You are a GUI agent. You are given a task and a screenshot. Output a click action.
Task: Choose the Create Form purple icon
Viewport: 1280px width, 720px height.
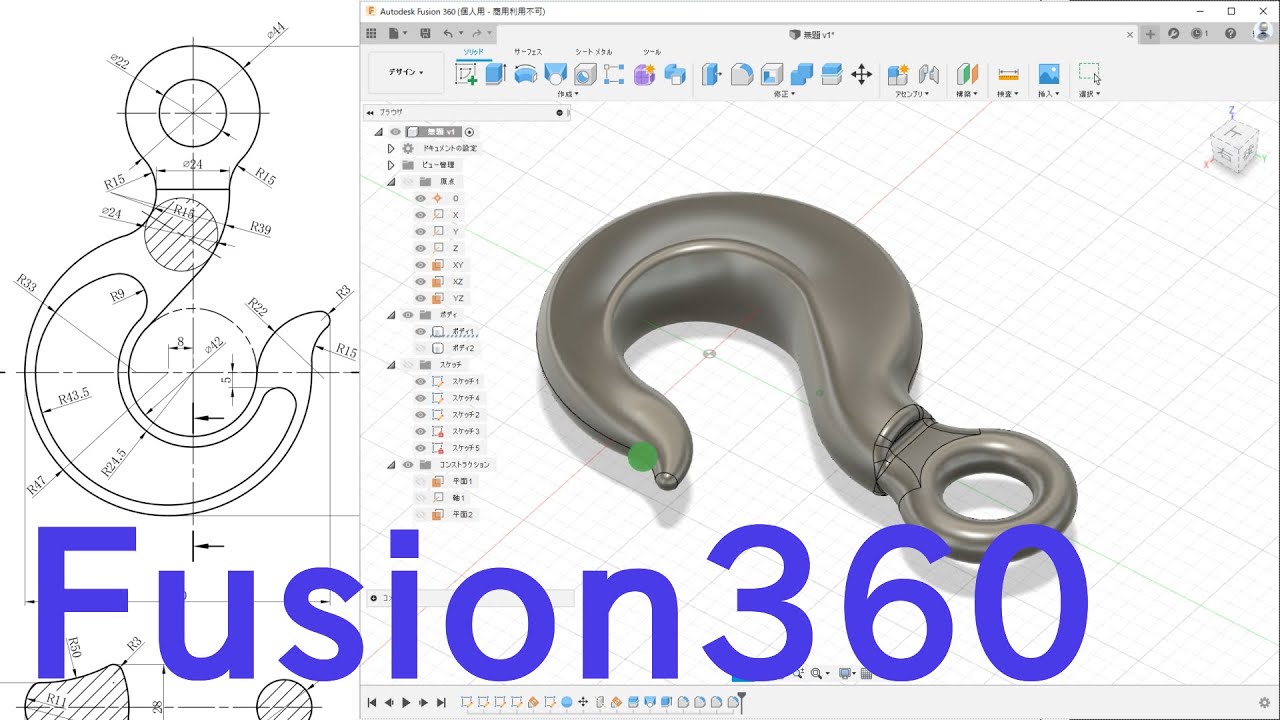pyautogui.click(x=644, y=74)
